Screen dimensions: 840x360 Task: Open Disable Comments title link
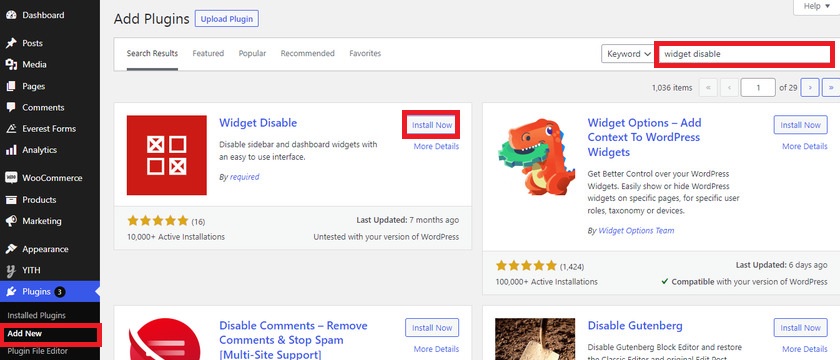click(x=294, y=340)
